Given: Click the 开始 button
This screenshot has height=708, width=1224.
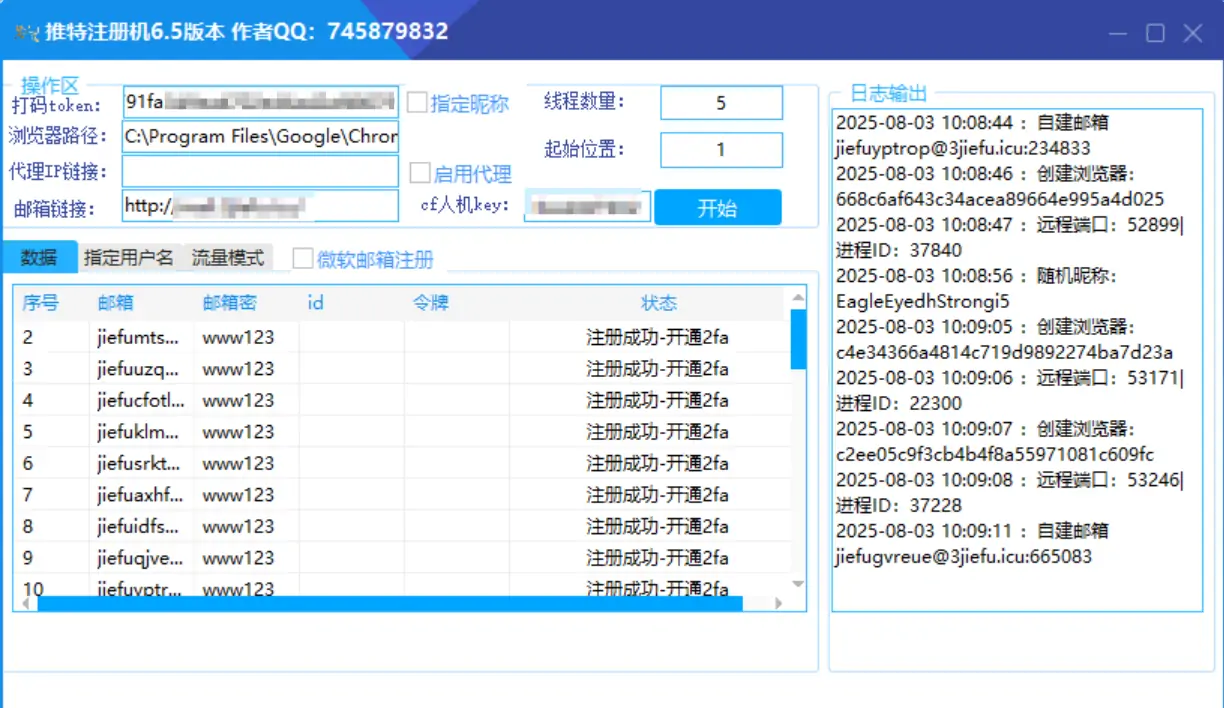Looking at the screenshot, I should click(717, 208).
